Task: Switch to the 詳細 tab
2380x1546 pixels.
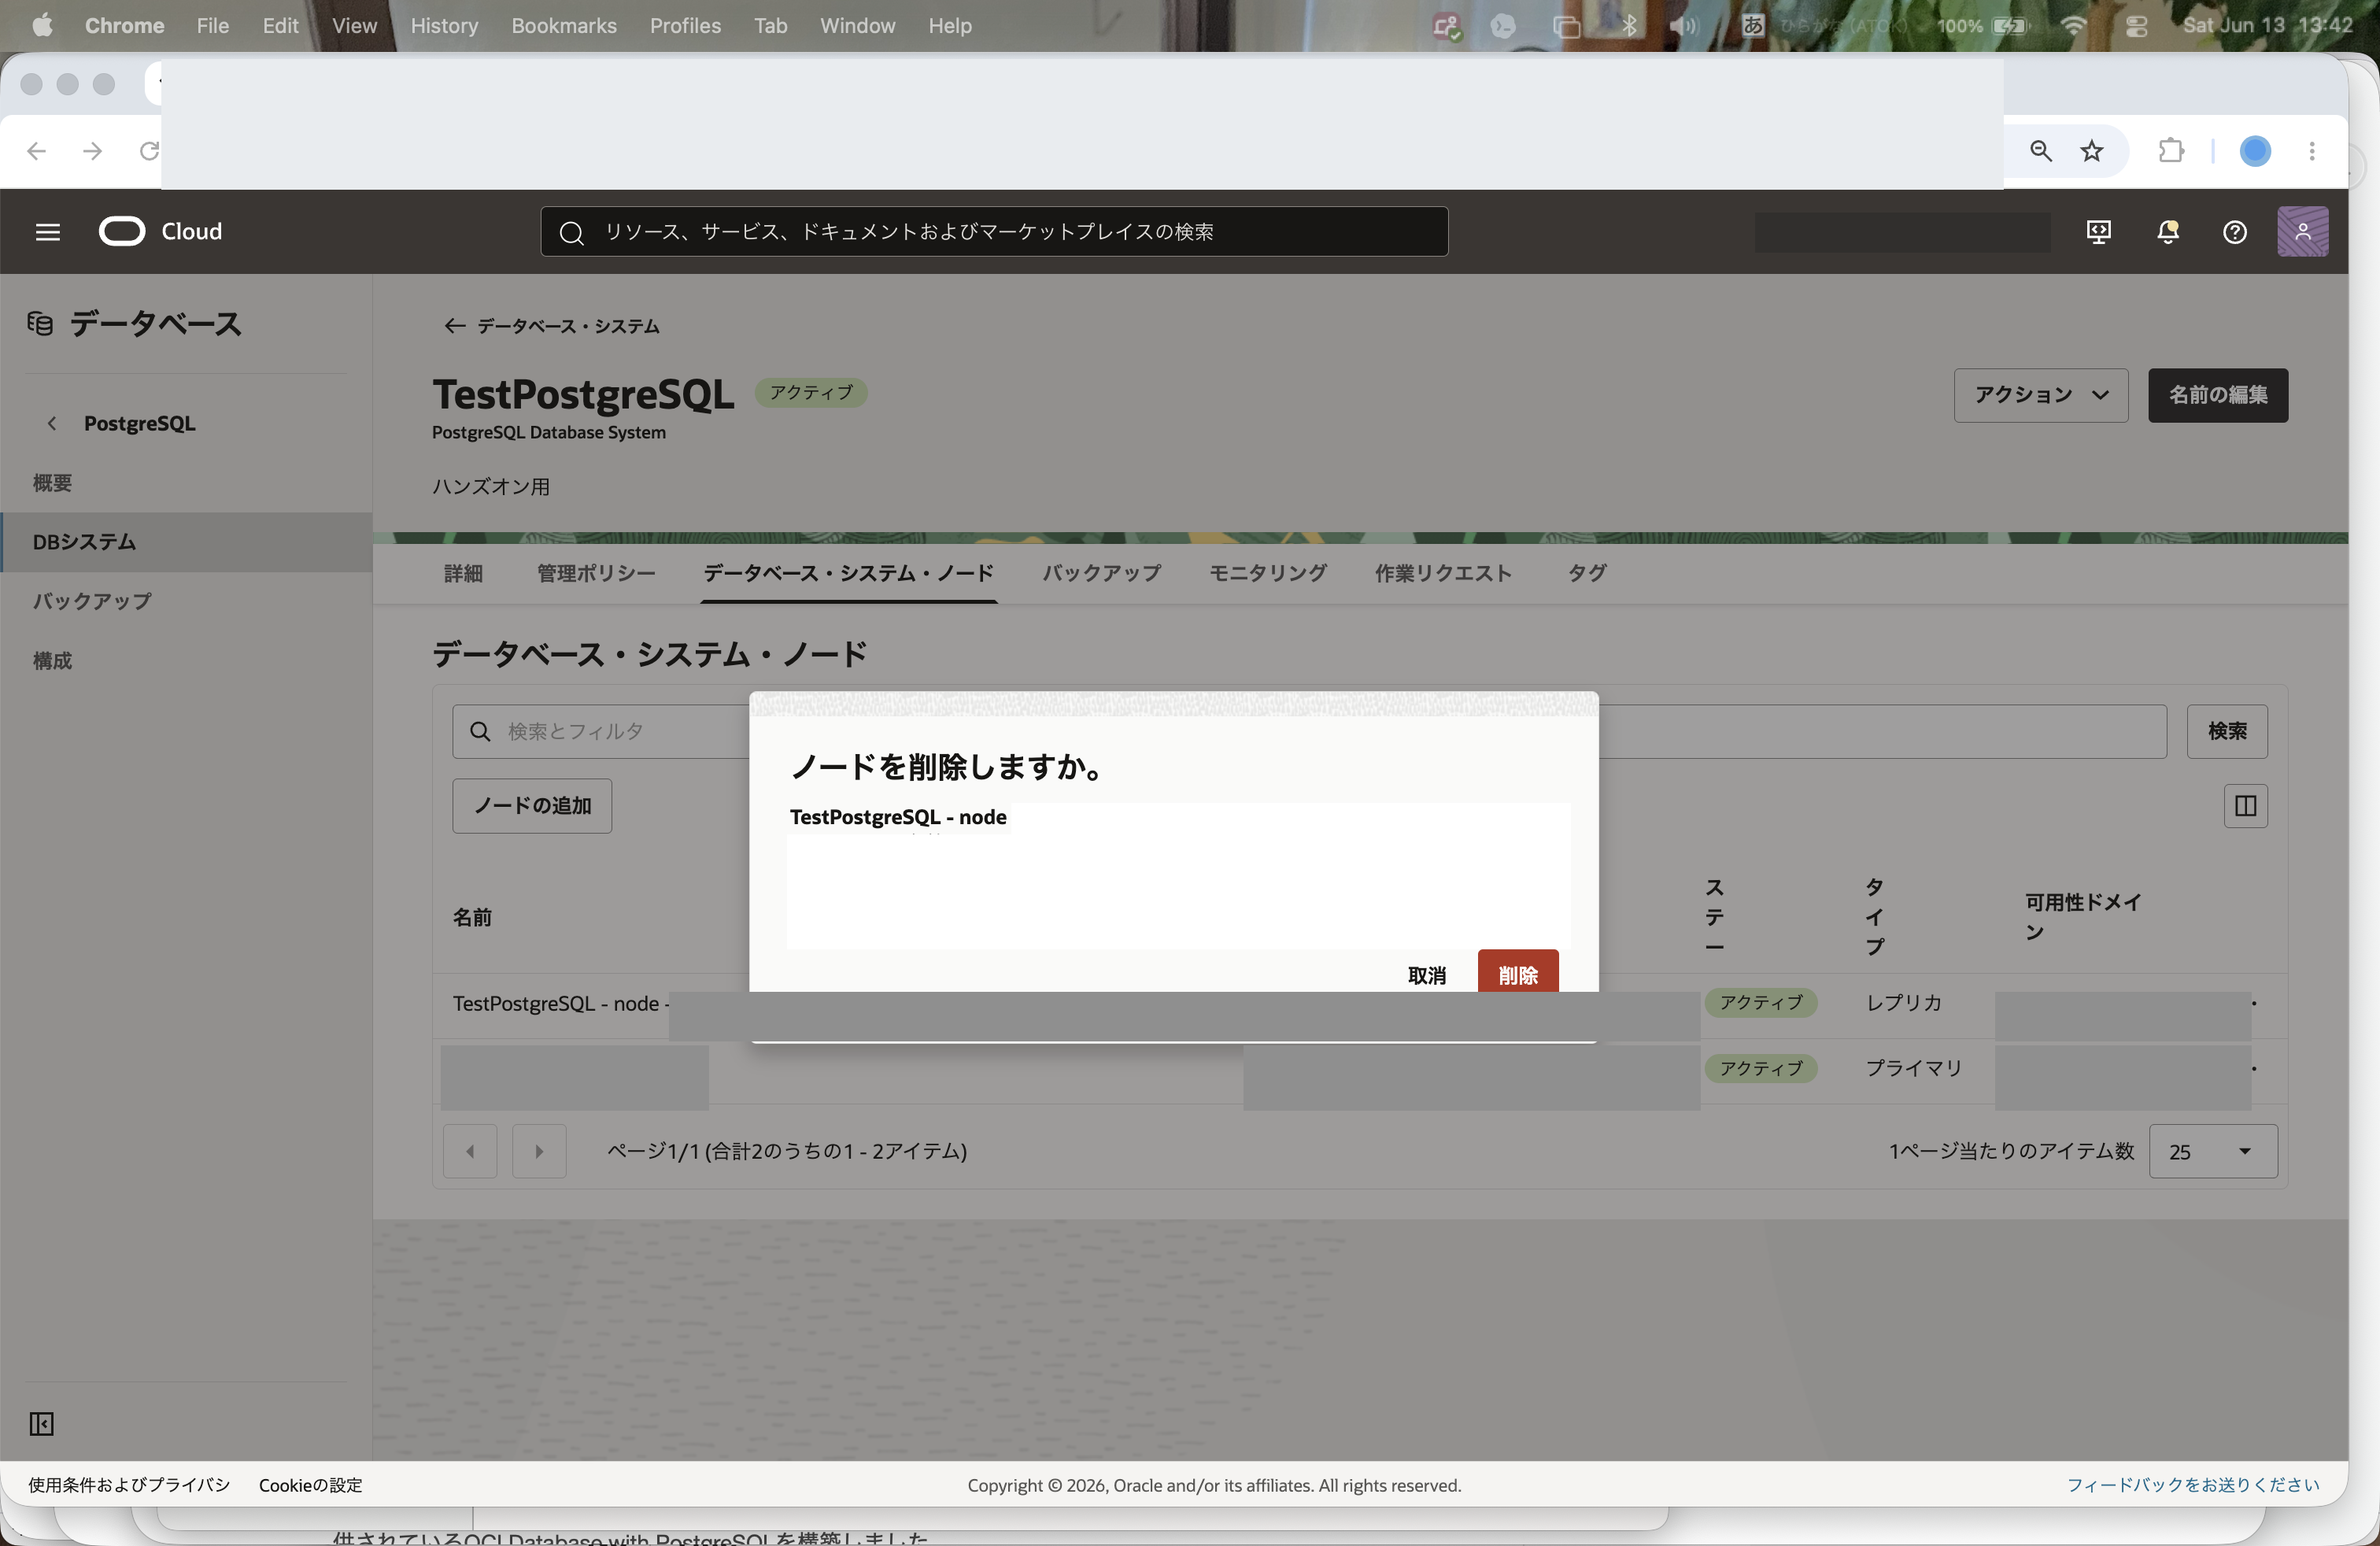Action: point(463,573)
